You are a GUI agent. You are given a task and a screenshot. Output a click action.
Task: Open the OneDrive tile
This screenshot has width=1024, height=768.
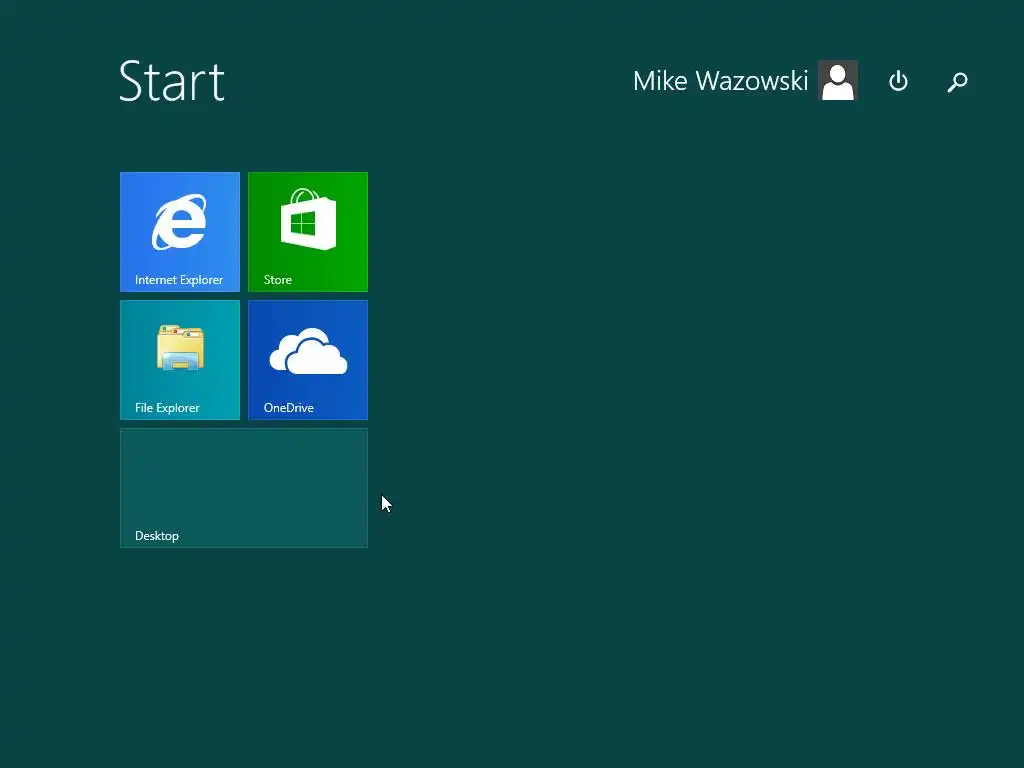pos(308,360)
